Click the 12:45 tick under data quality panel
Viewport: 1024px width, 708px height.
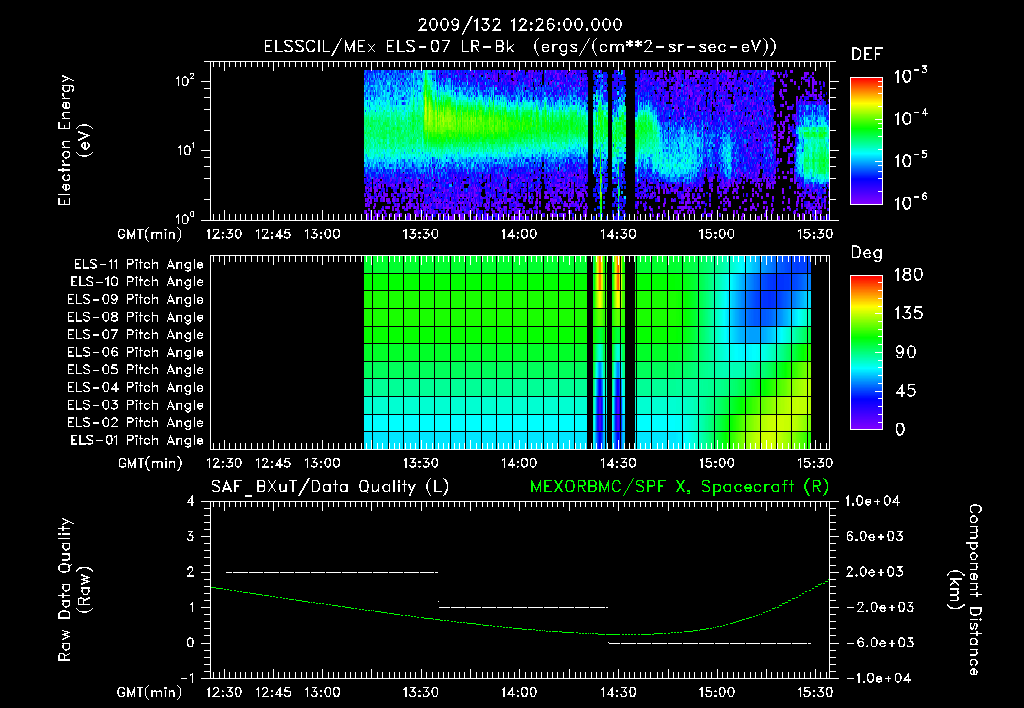[x=273, y=692]
